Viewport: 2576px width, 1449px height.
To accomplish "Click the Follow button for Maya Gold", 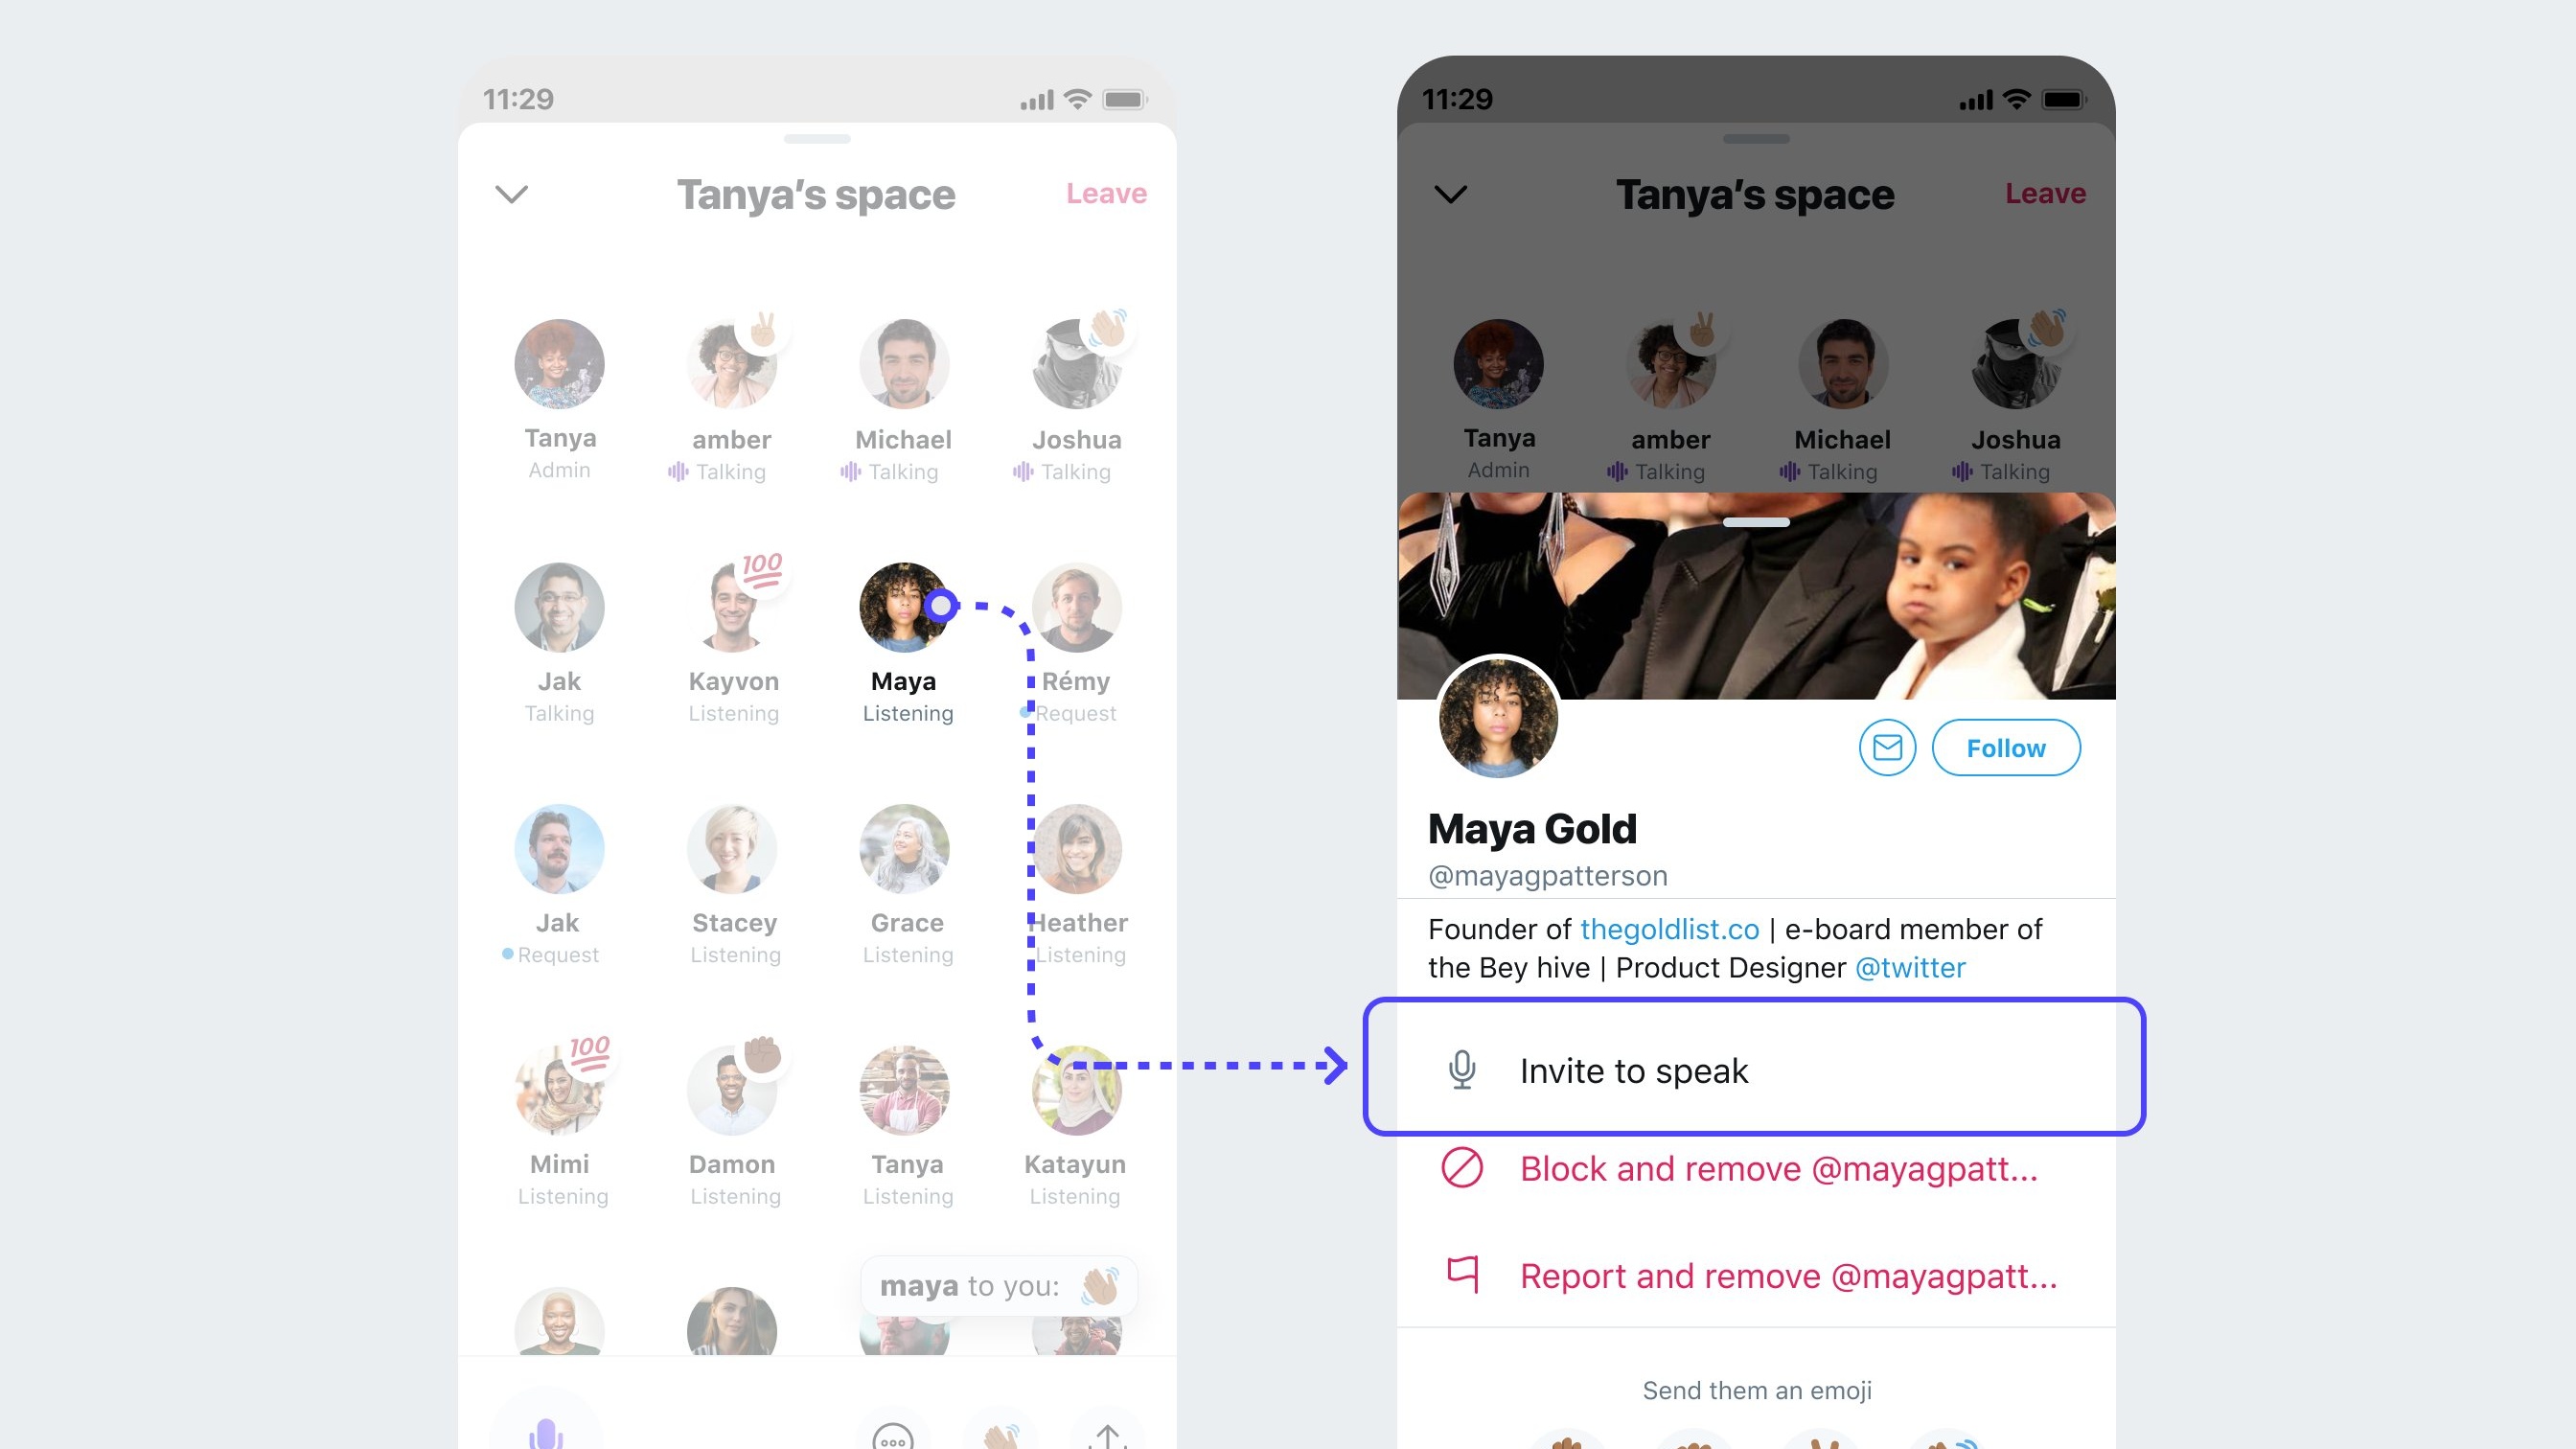I will 2007,745.
